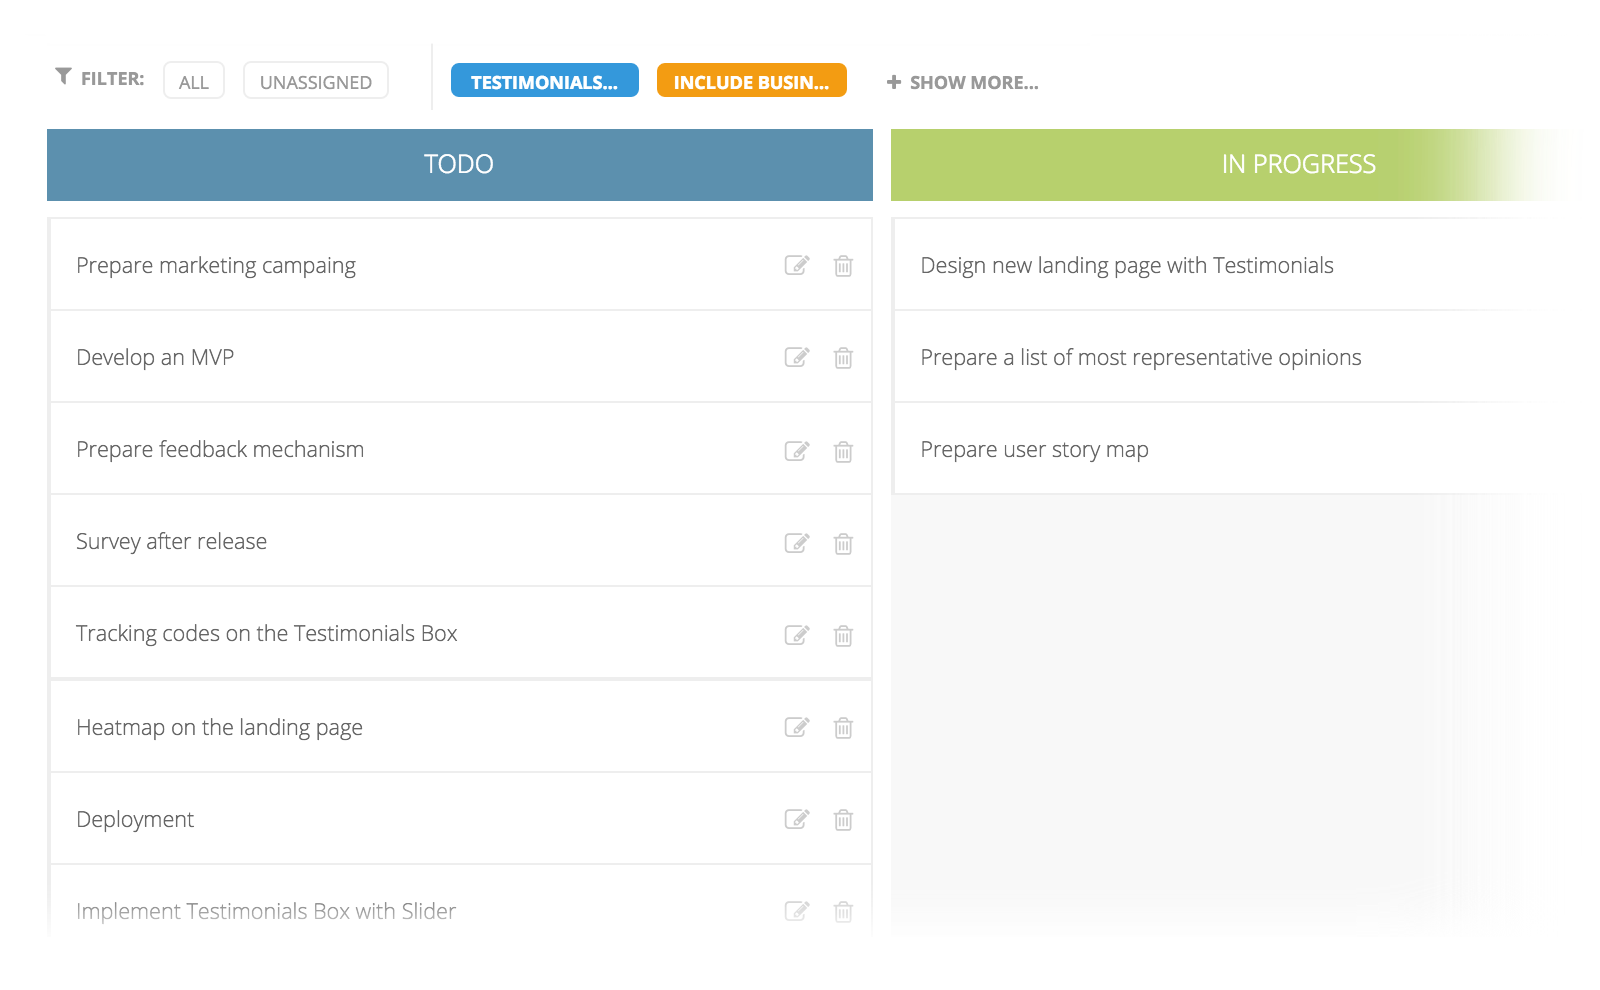The height and width of the screenshot is (990, 1600).
Task: Open 'Prepare user story map' card
Action: [x=1034, y=450]
